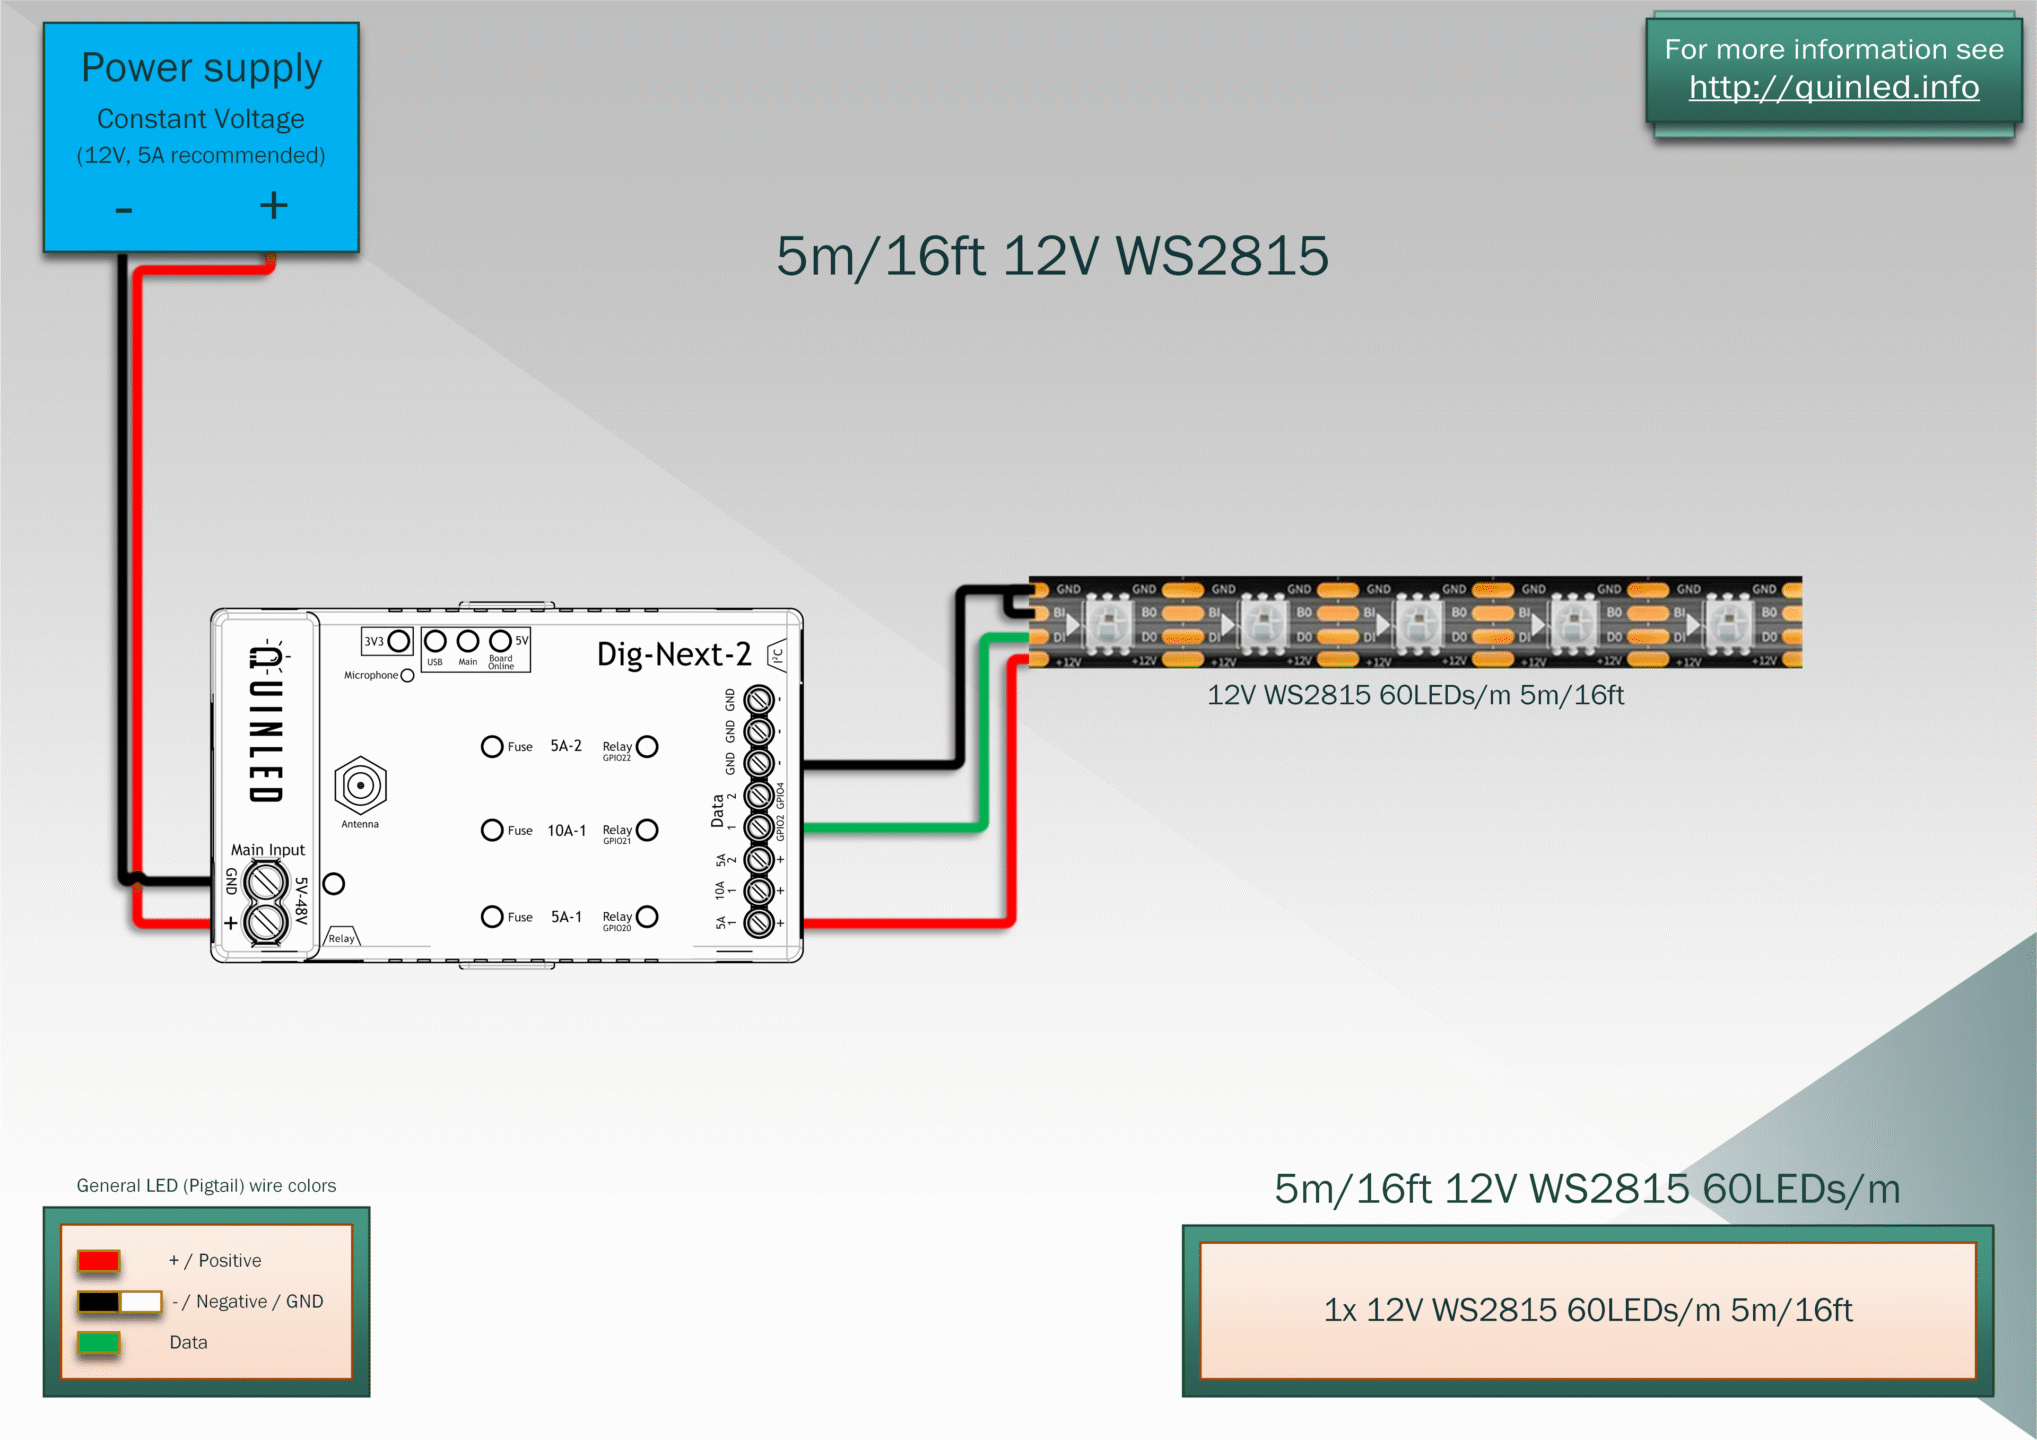Screen dimensions: 2037x1440
Task: Click the Microphone hole indicator
Action: [x=407, y=675]
